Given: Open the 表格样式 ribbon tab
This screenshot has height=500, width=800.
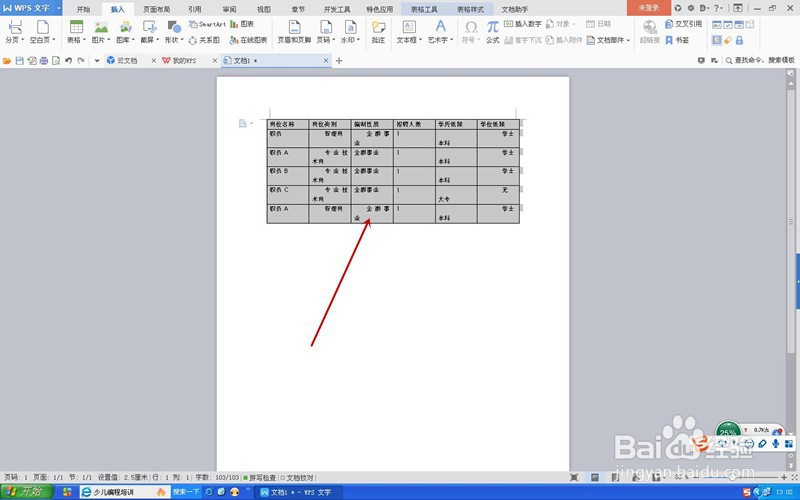Looking at the screenshot, I should pyautogui.click(x=470, y=9).
